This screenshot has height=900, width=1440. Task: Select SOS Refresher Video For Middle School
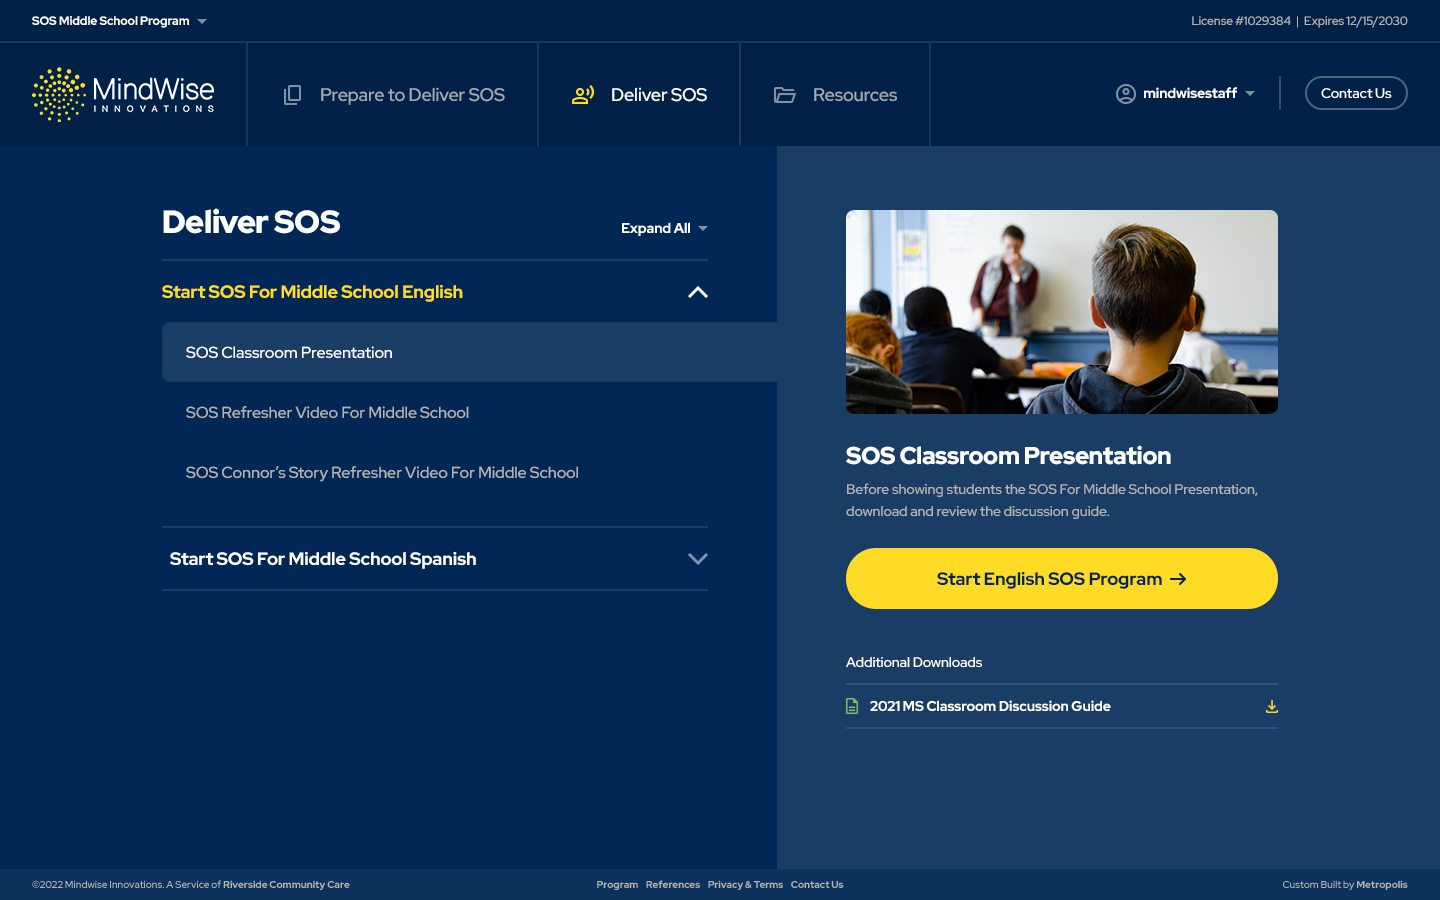327,413
